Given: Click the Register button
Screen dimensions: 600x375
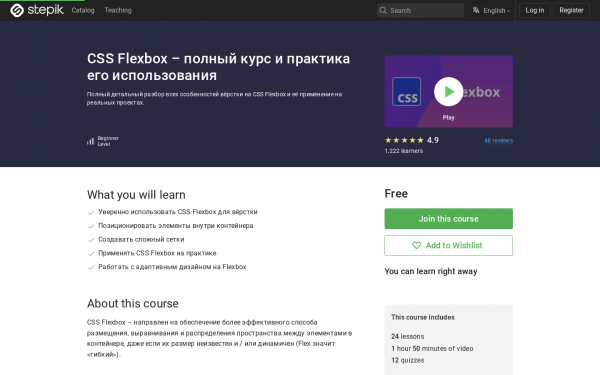Looking at the screenshot, I should coord(571,10).
